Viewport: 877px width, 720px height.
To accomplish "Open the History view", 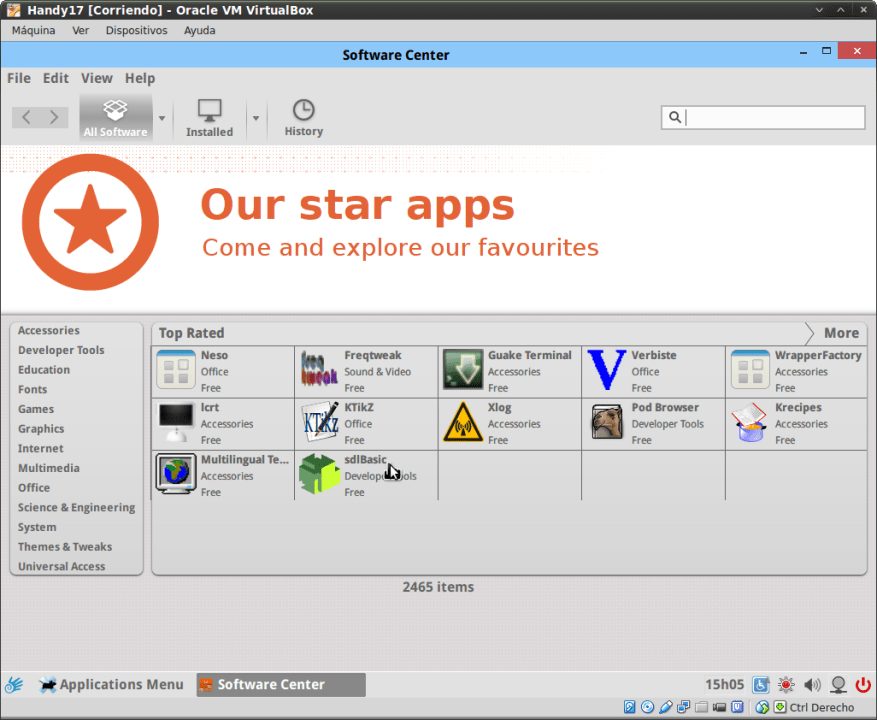I will coord(303,117).
